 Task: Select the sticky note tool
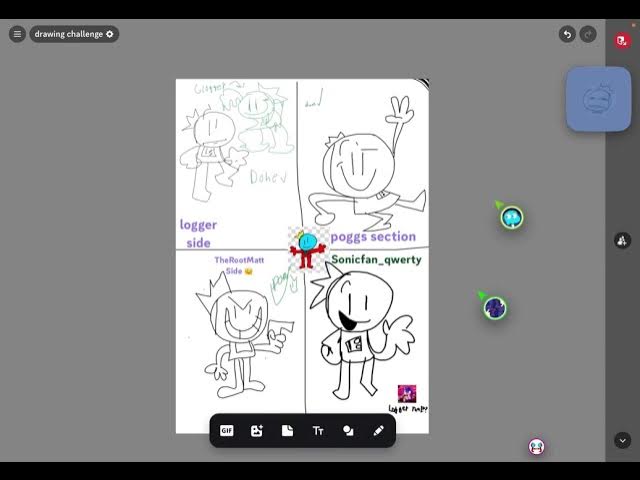[287, 431]
